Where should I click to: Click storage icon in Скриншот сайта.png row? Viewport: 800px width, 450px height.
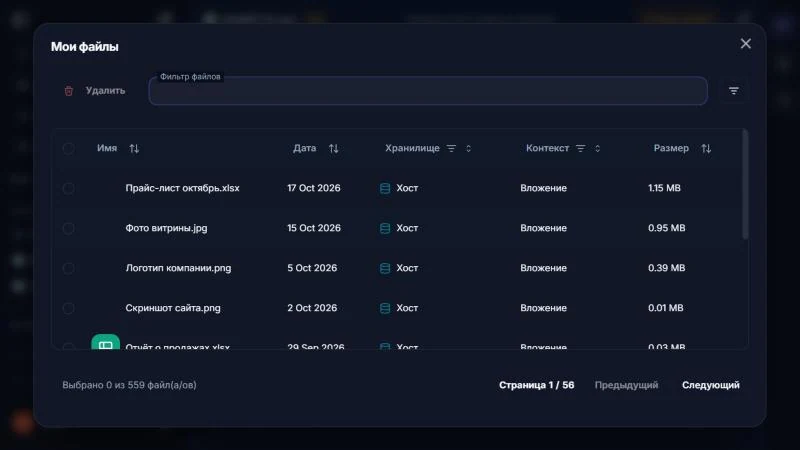(x=385, y=308)
